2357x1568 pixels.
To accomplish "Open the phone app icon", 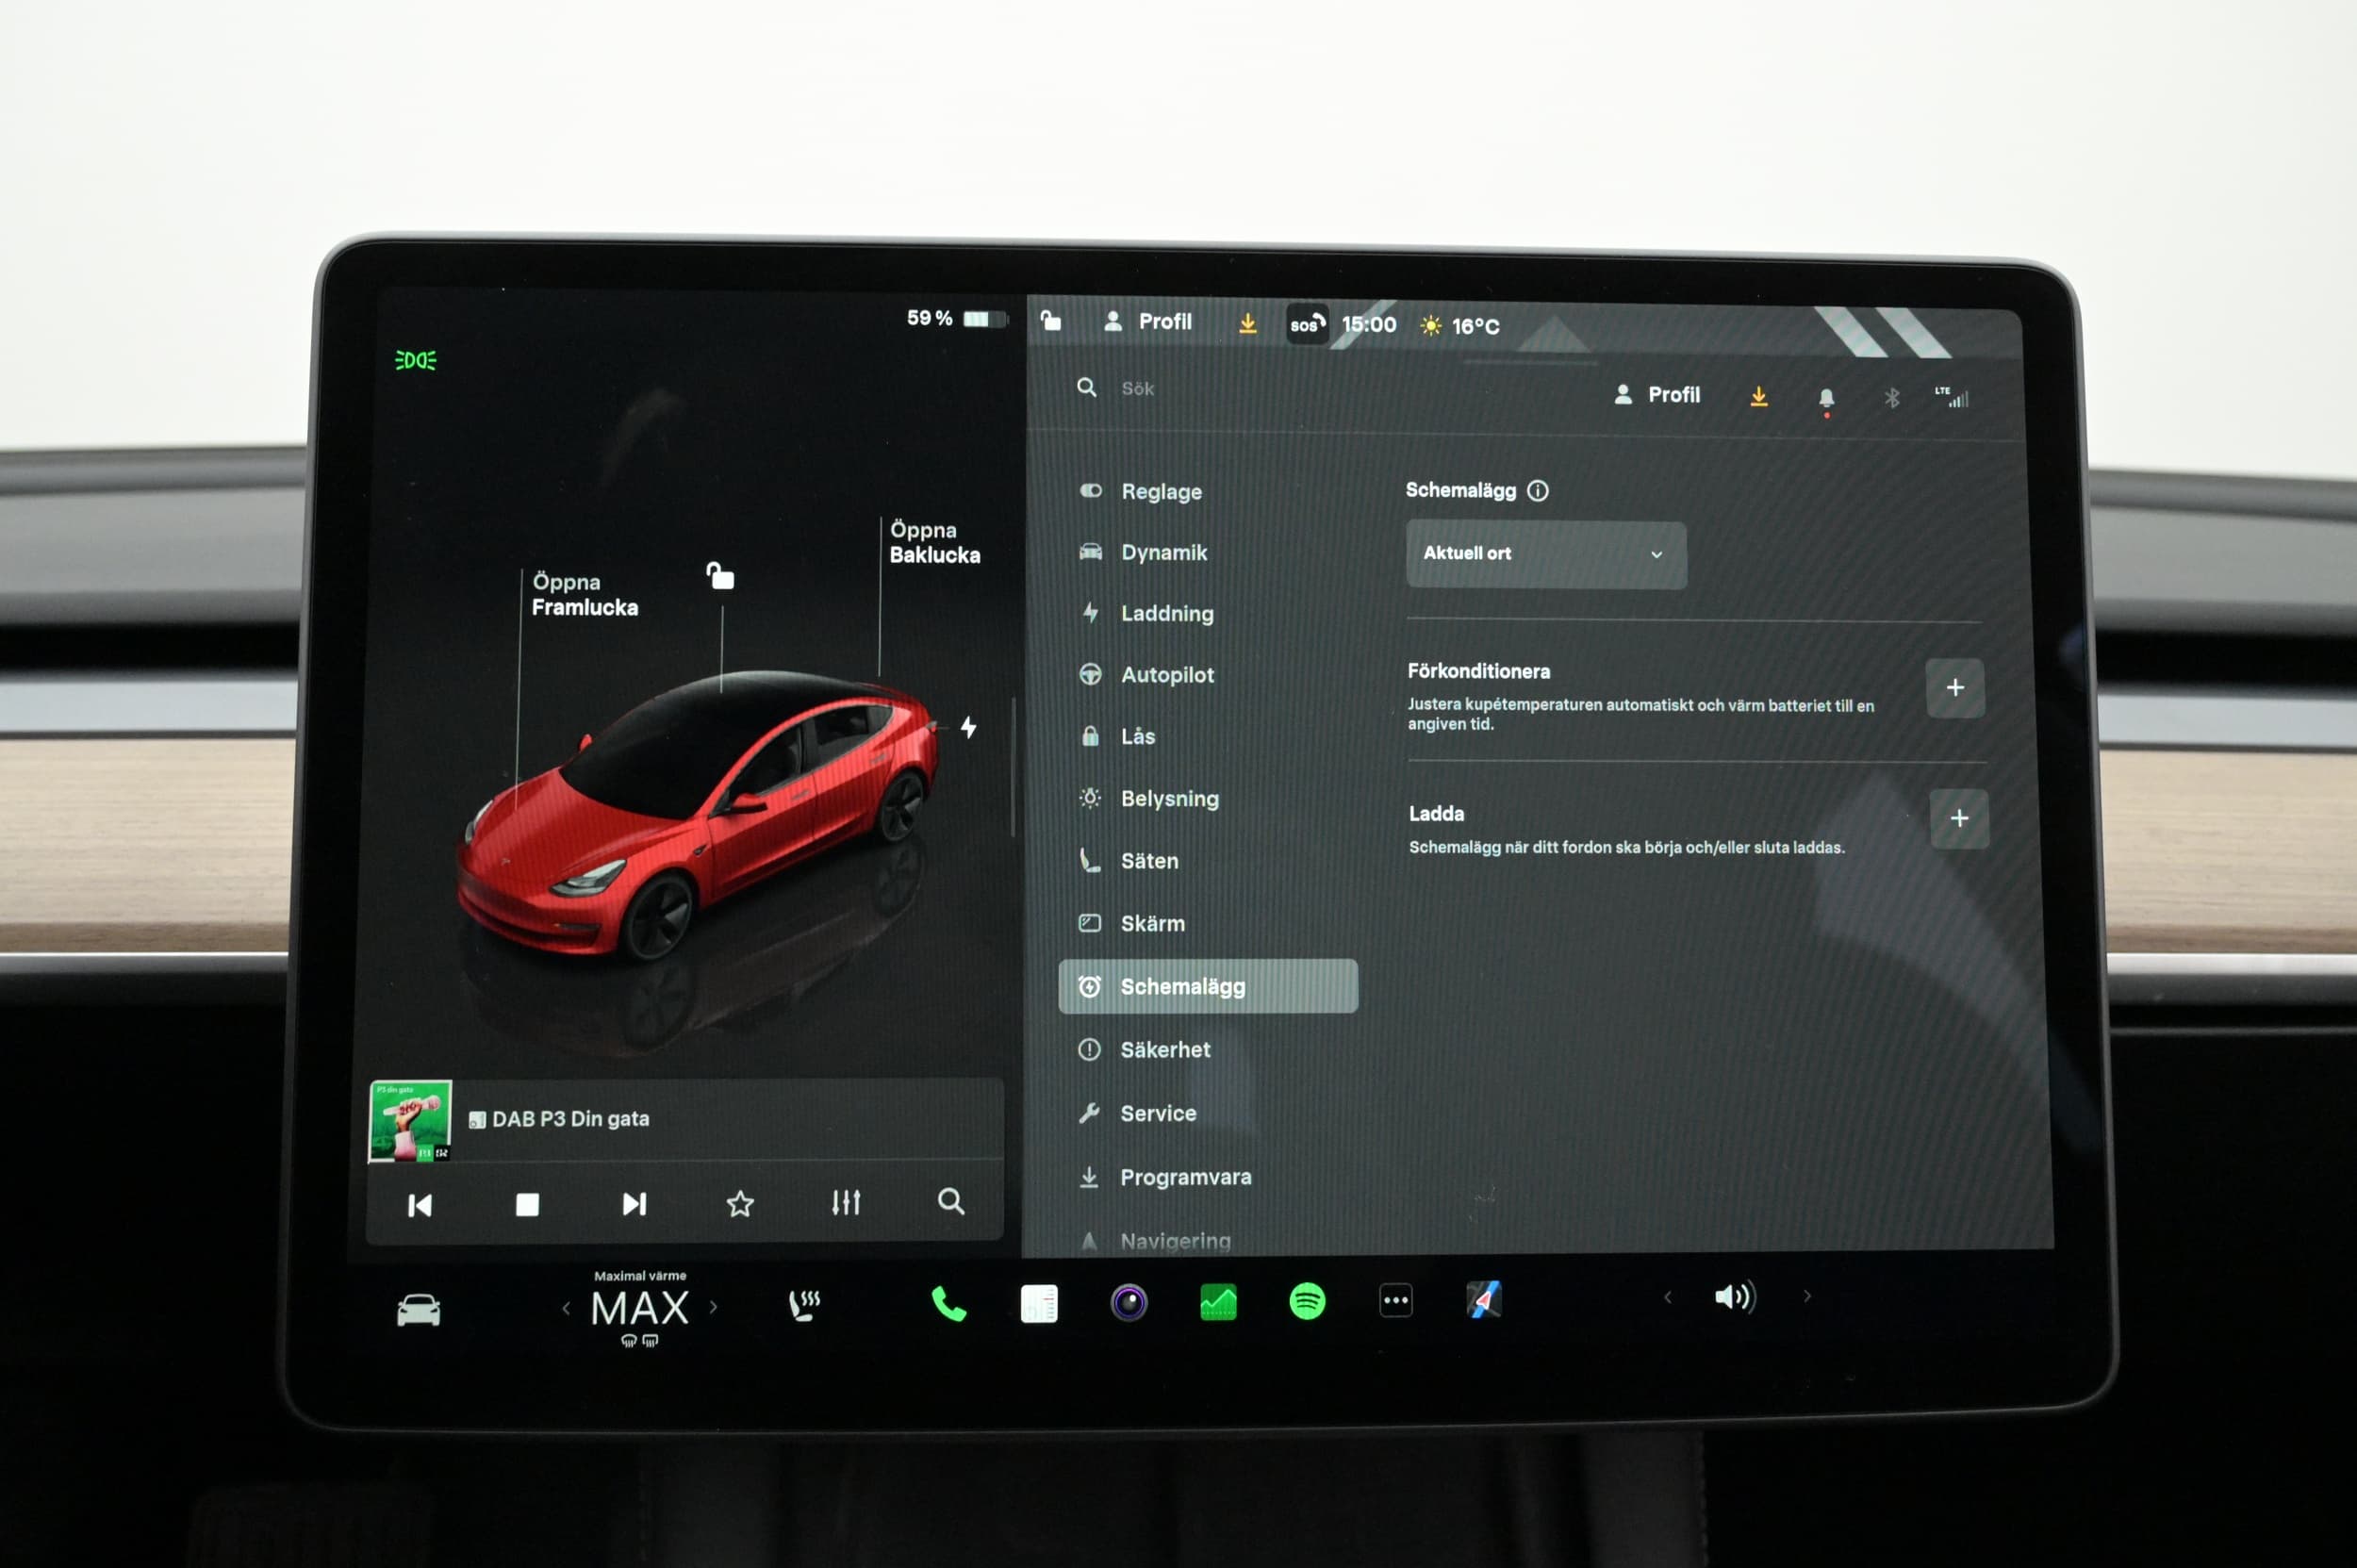I will tap(949, 1304).
